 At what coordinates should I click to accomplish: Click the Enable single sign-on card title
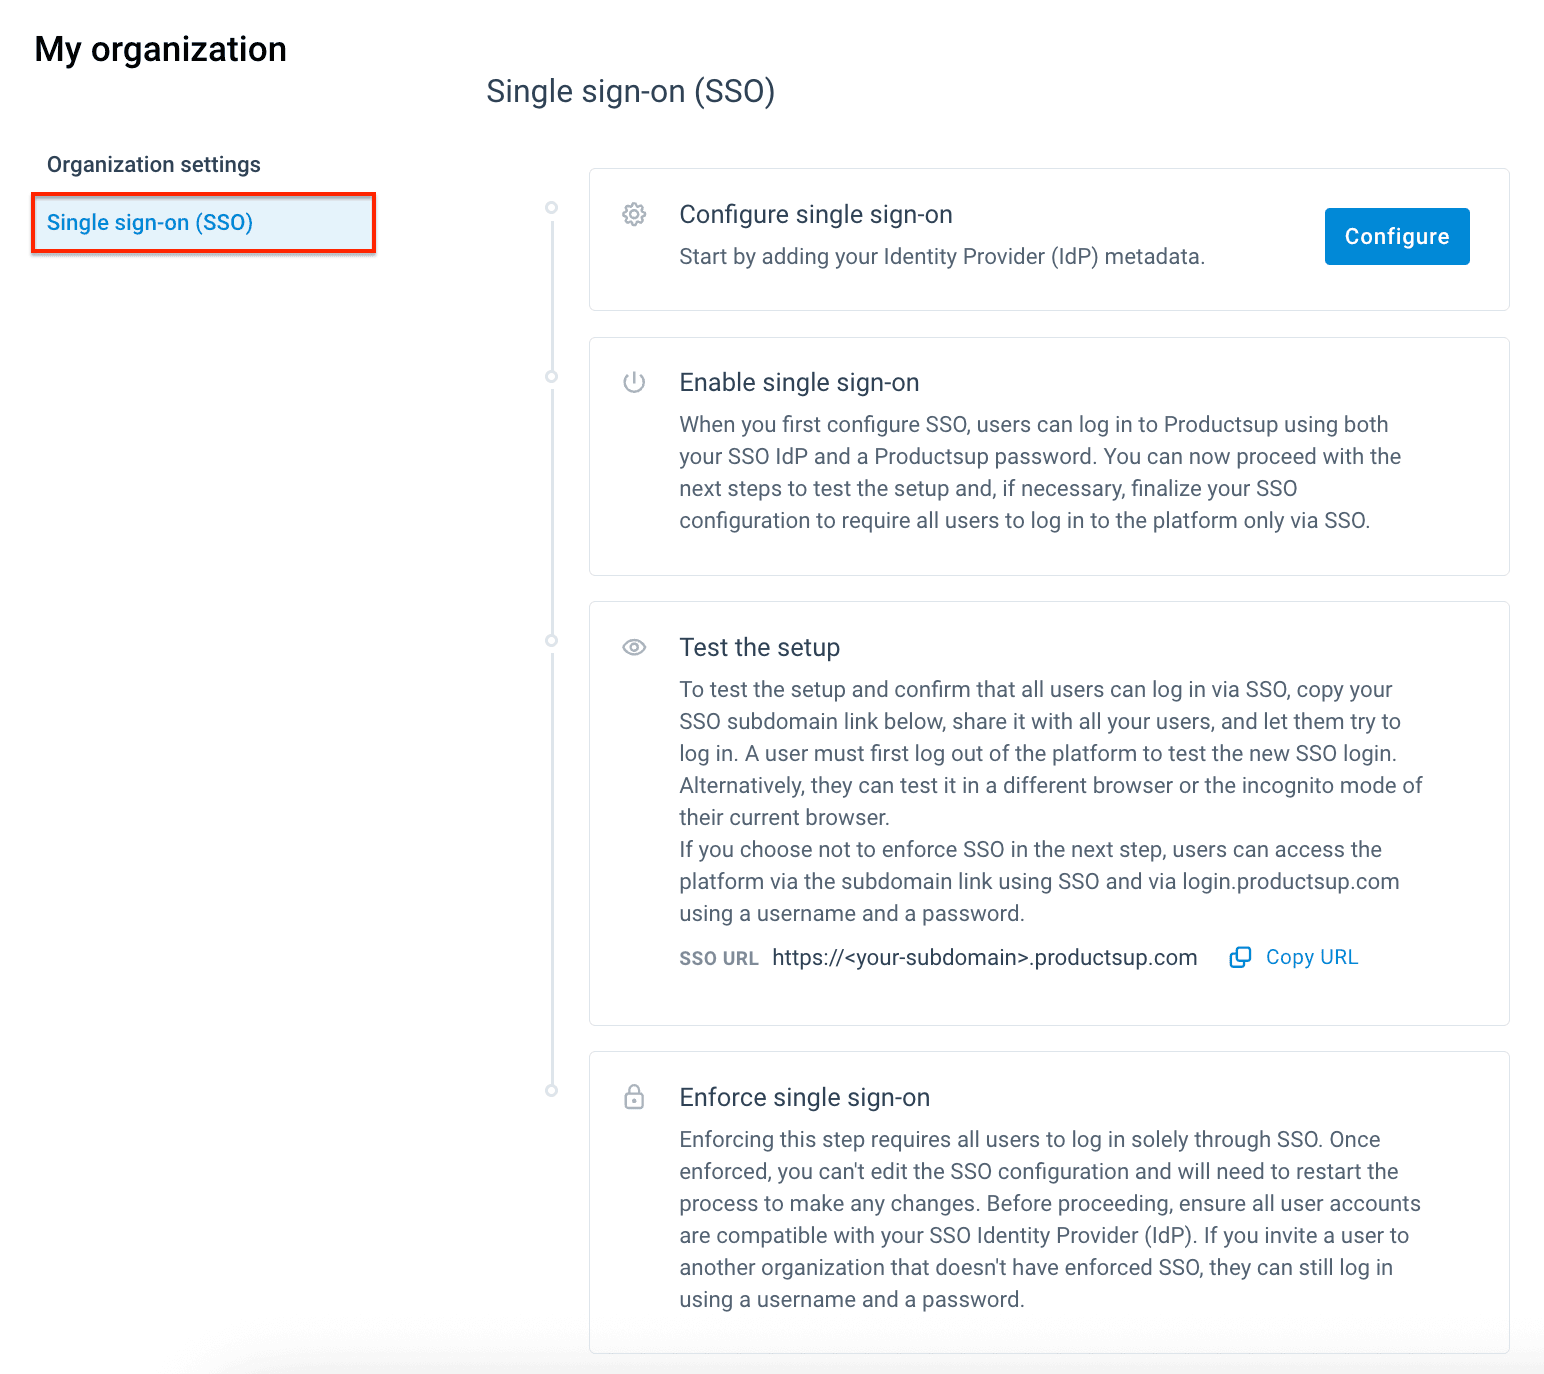pos(799,383)
